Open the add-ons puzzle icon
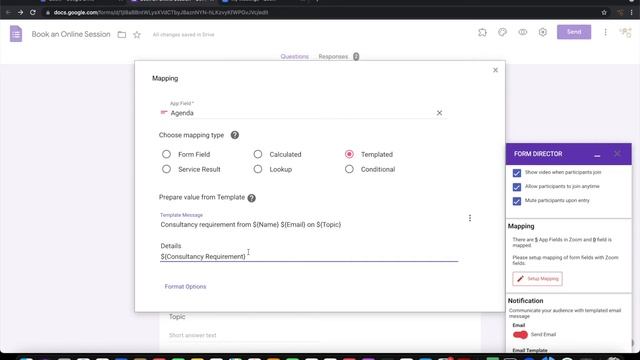640x360 pixels. pyautogui.click(x=482, y=32)
